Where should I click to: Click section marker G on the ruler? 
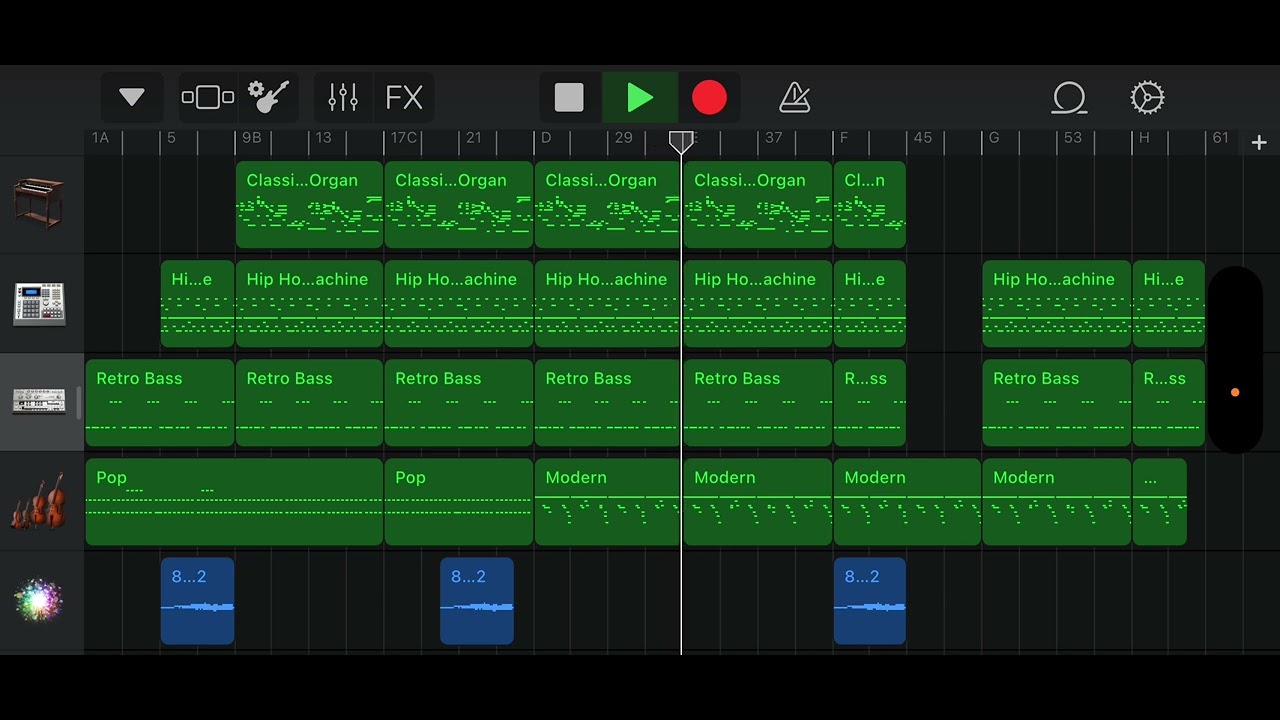[993, 138]
